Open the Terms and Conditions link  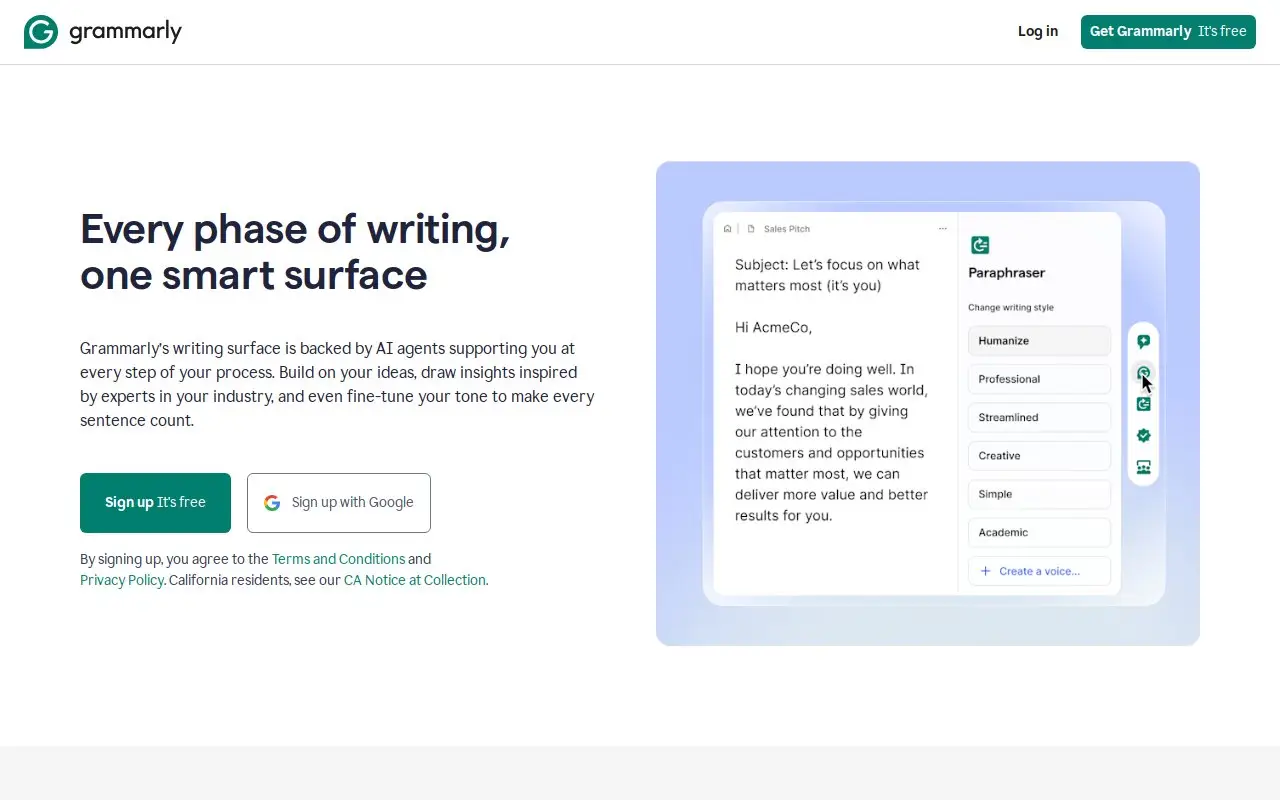pos(338,559)
